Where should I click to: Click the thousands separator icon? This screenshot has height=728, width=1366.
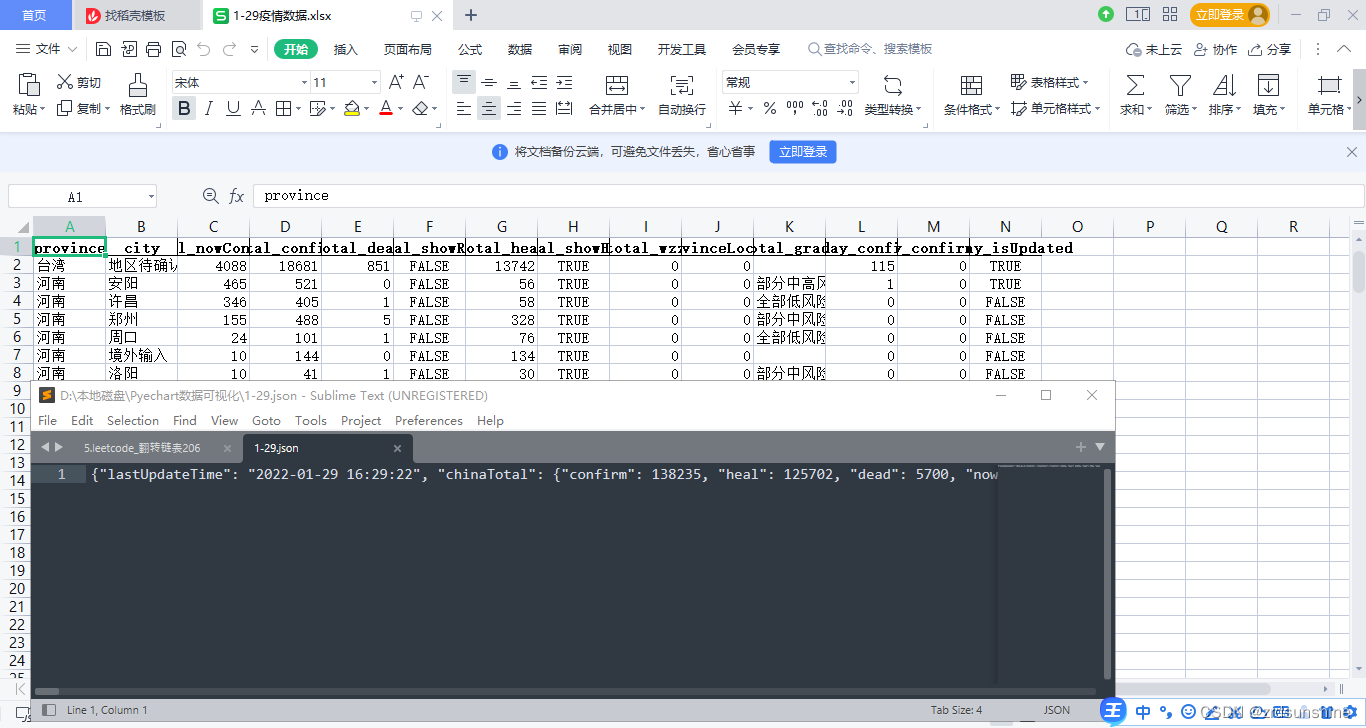[x=795, y=109]
